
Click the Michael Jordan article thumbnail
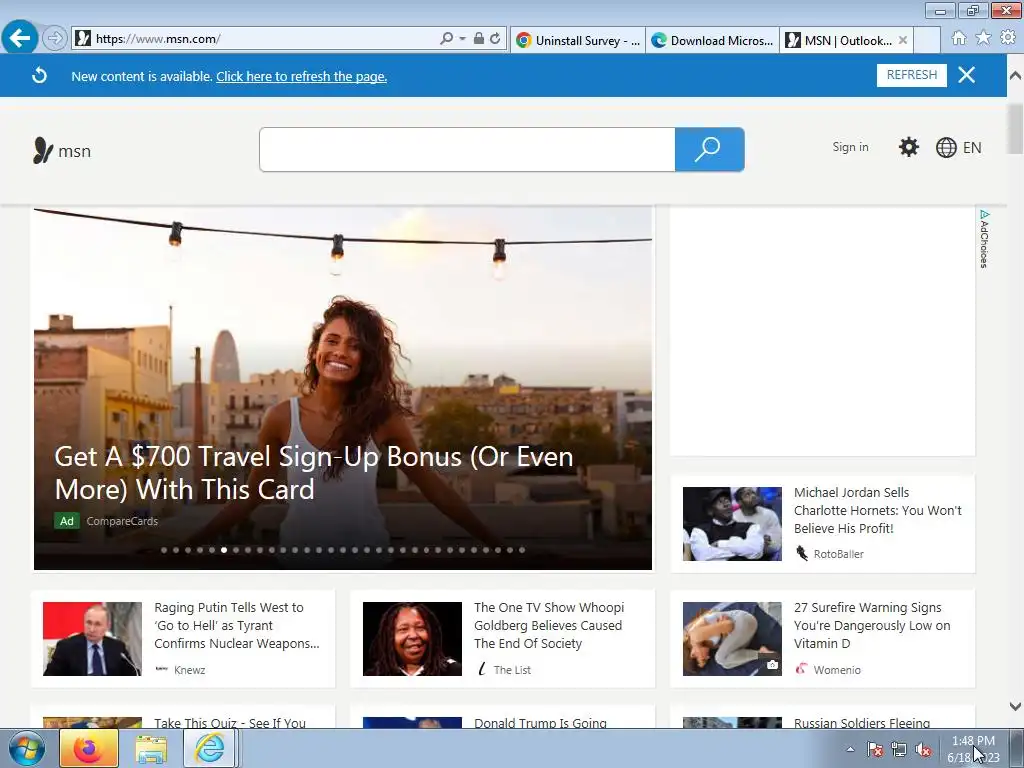(x=732, y=524)
